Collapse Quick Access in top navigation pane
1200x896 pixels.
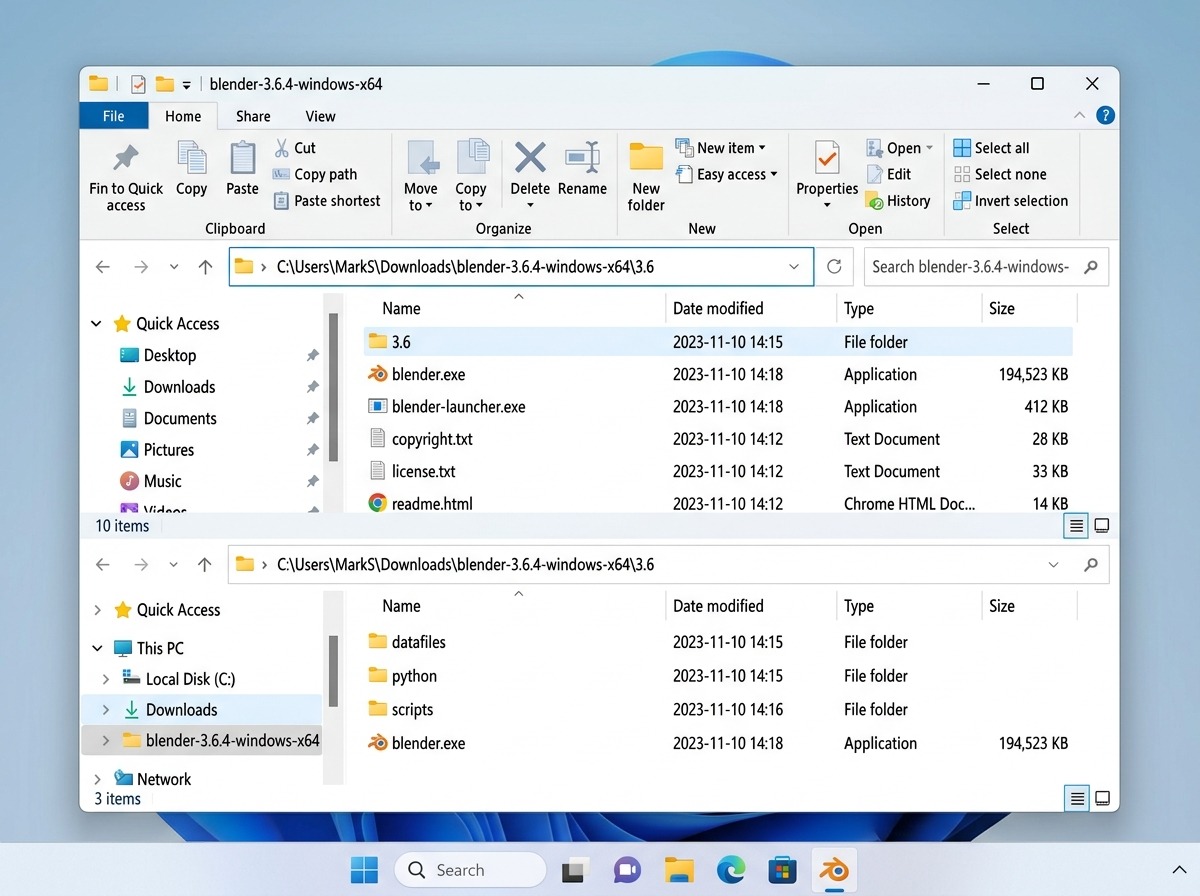96,324
